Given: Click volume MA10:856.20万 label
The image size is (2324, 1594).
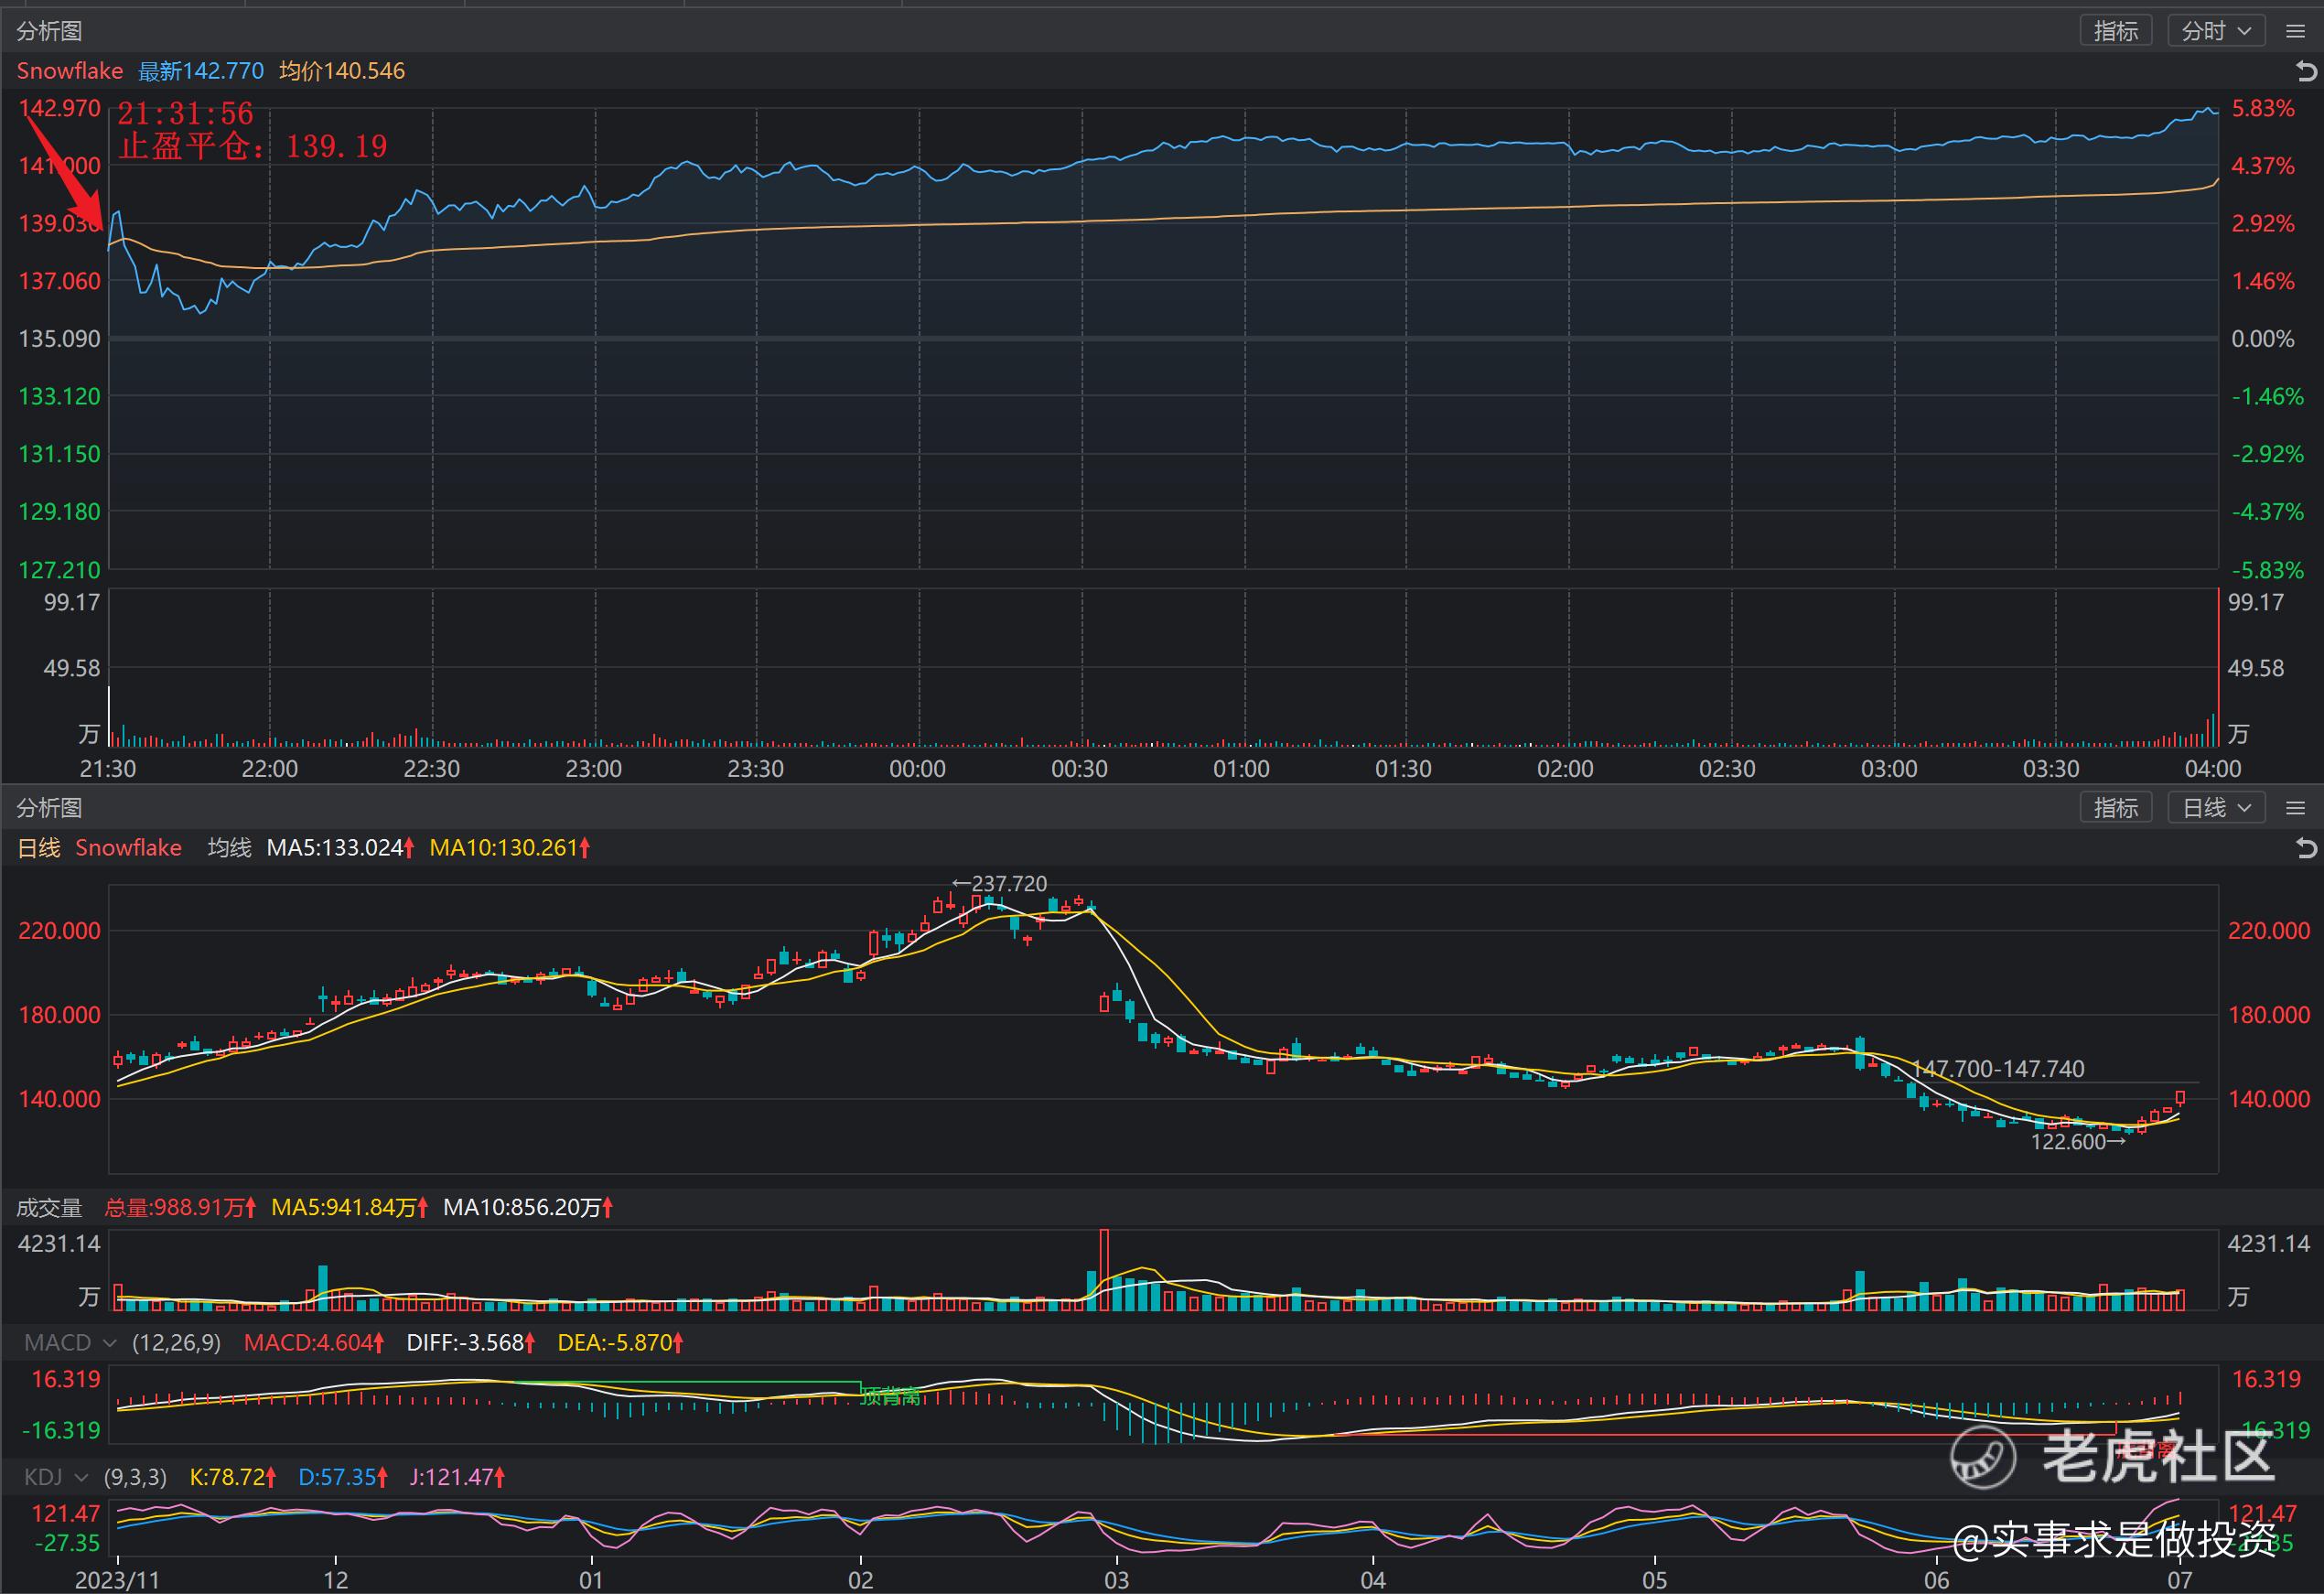Looking at the screenshot, I should (x=528, y=1207).
